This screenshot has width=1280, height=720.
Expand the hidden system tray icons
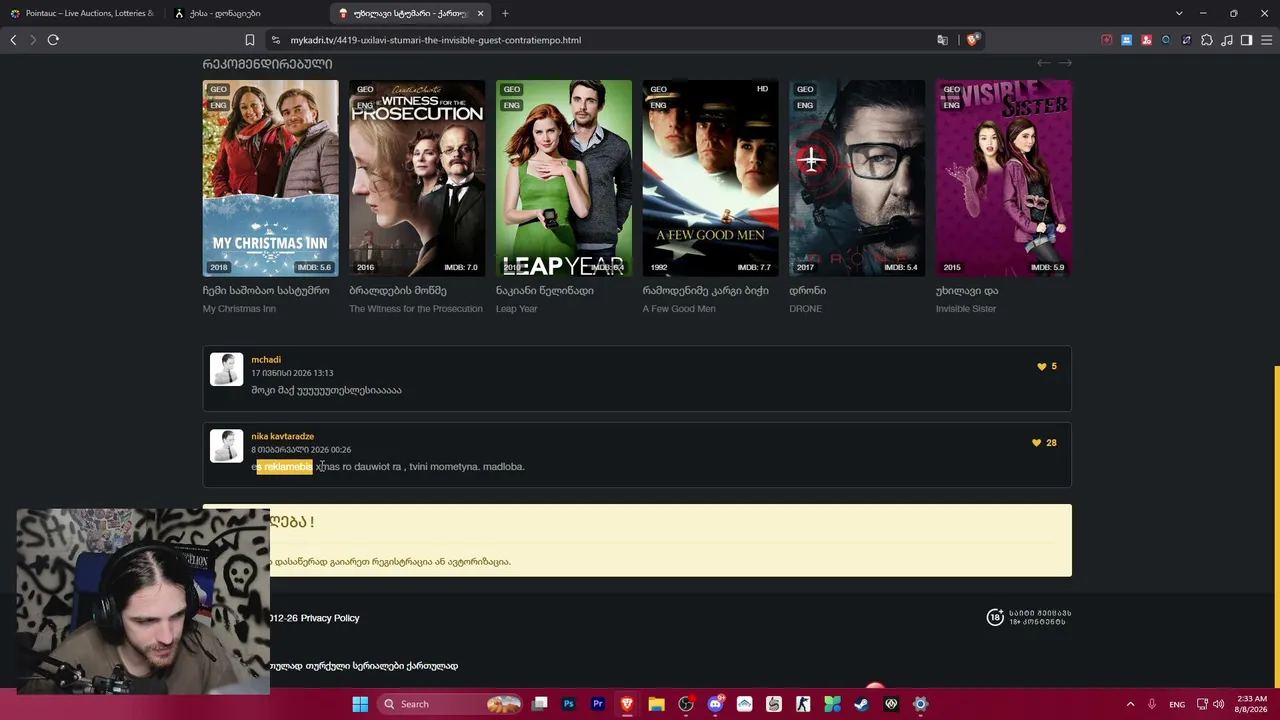tap(1131, 704)
